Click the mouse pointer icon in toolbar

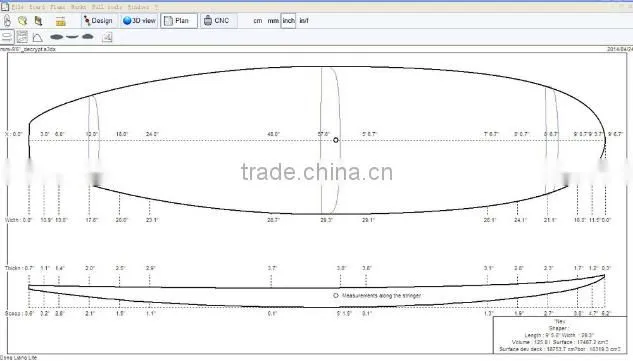pyautogui.click(x=7, y=21)
